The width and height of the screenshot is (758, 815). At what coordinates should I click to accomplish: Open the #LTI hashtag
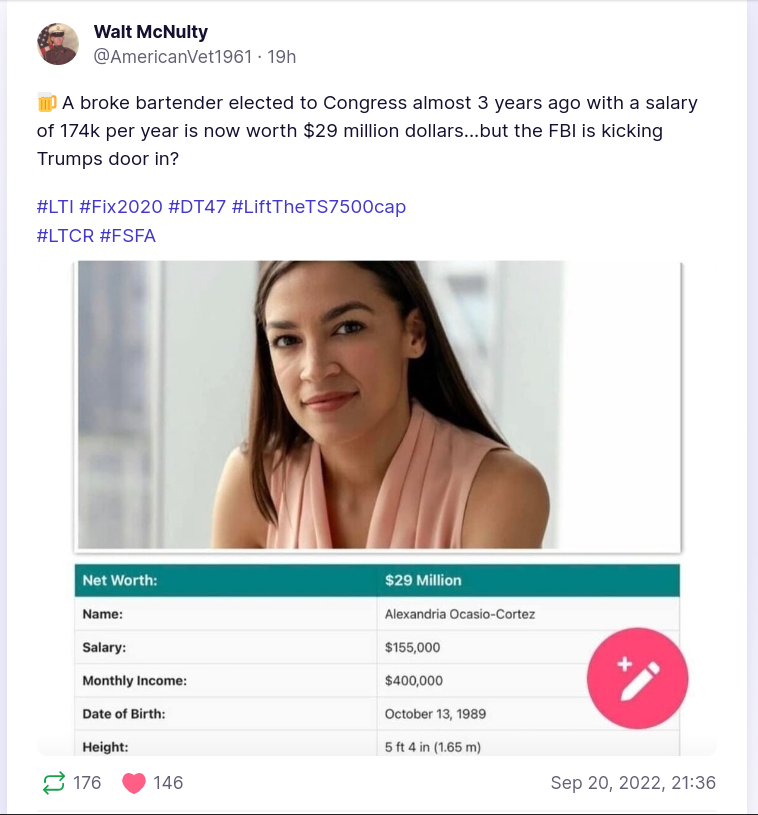55,207
